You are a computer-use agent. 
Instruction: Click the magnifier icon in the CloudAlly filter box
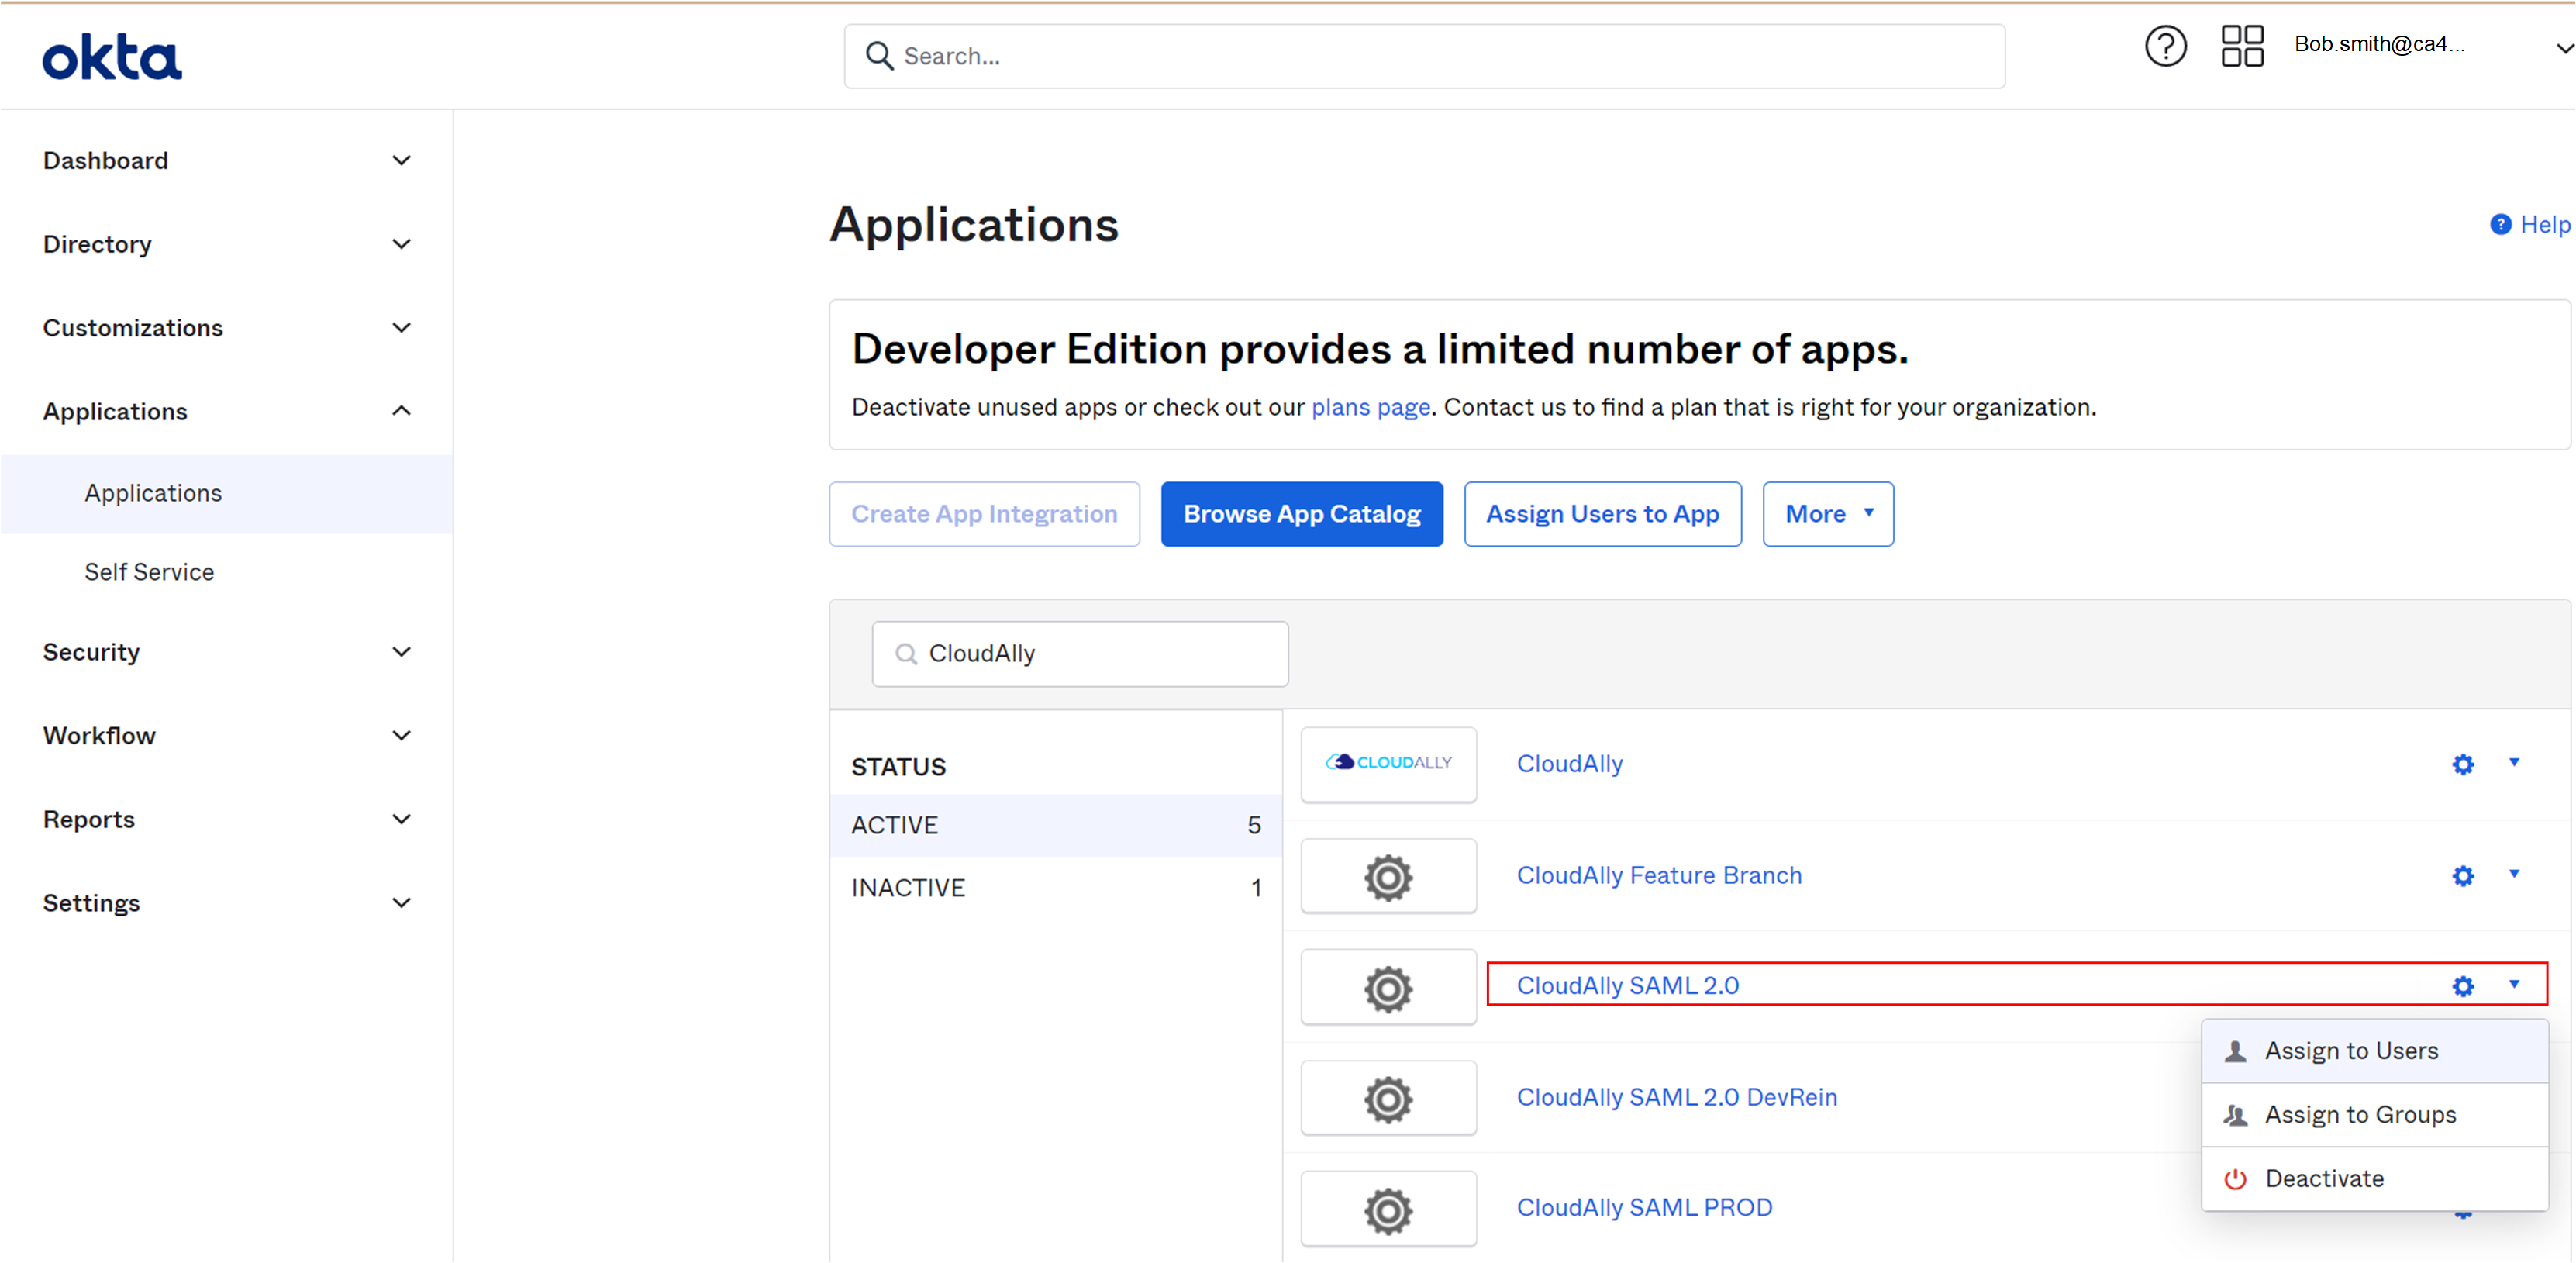click(x=906, y=653)
